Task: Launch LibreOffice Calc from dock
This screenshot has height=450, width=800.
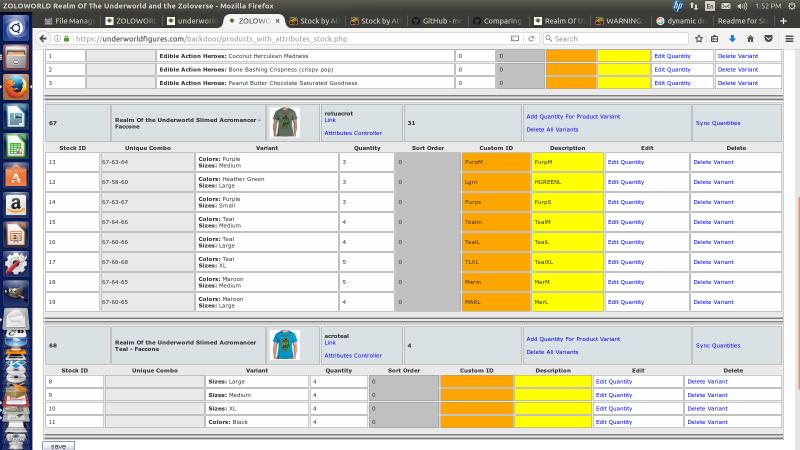Action: (16, 146)
